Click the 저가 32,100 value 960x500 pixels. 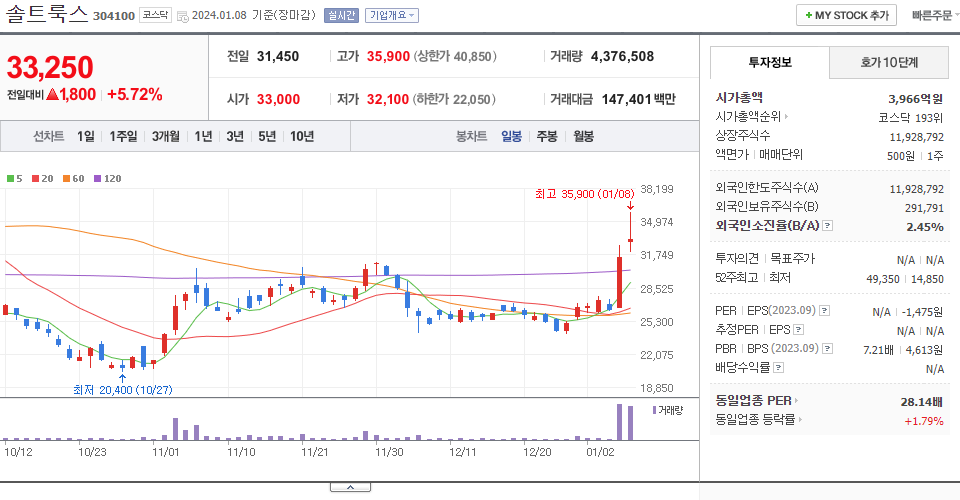click(x=388, y=99)
